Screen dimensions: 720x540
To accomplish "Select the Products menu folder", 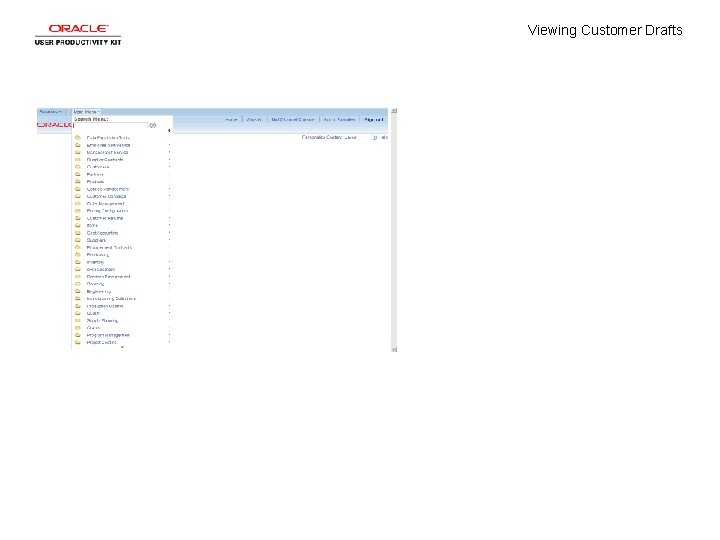I will click(x=95, y=182).
